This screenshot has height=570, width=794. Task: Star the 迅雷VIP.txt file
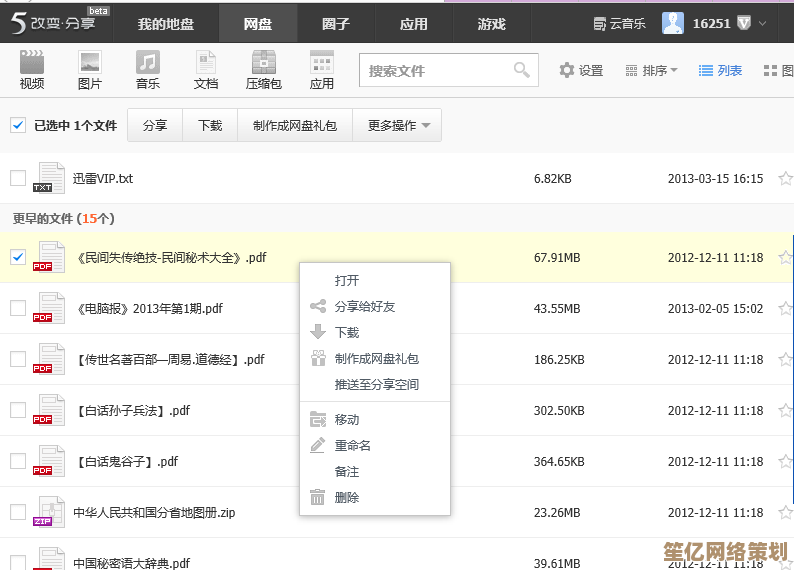tap(785, 178)
